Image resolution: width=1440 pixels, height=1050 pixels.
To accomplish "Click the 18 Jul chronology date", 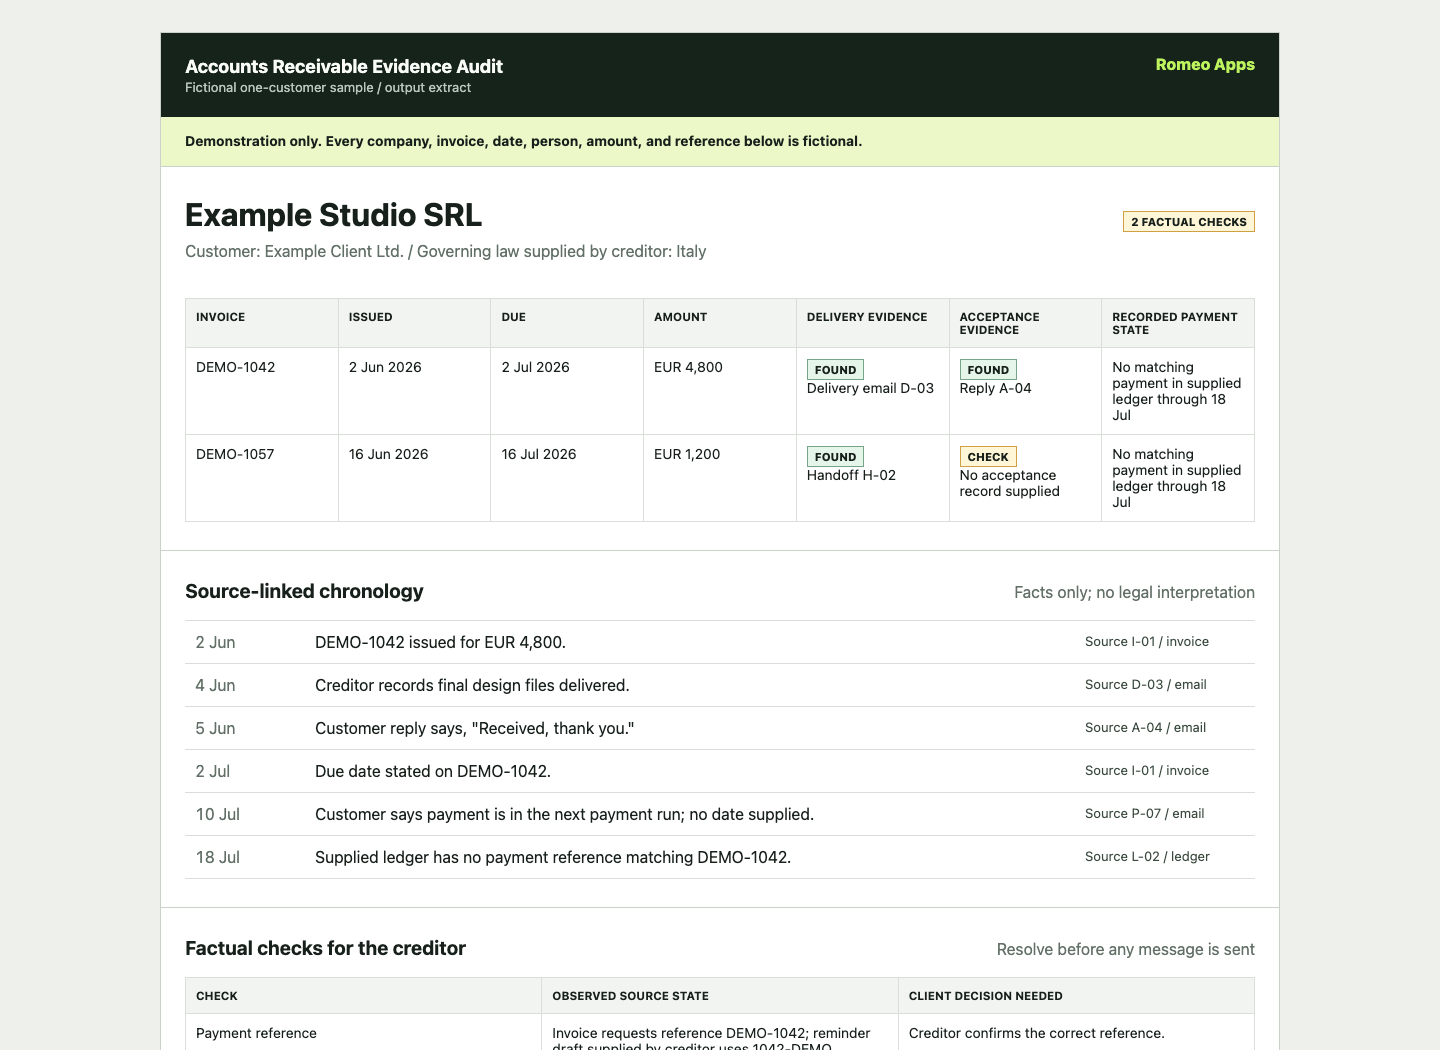I will [x=218, y=857].
